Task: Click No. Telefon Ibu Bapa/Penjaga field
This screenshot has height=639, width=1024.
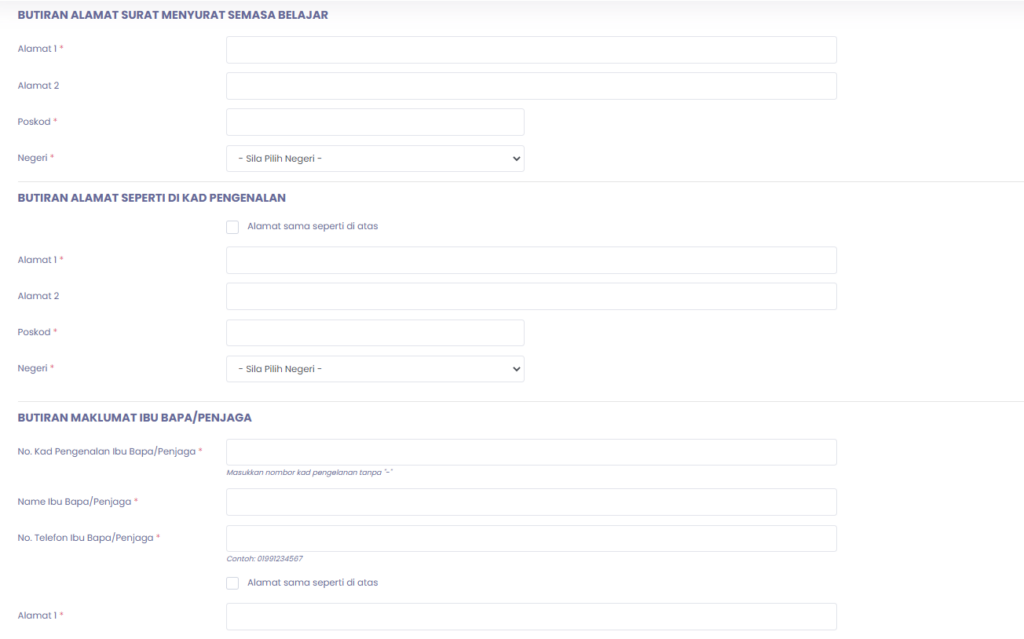Action: click(x=531, y=538)
